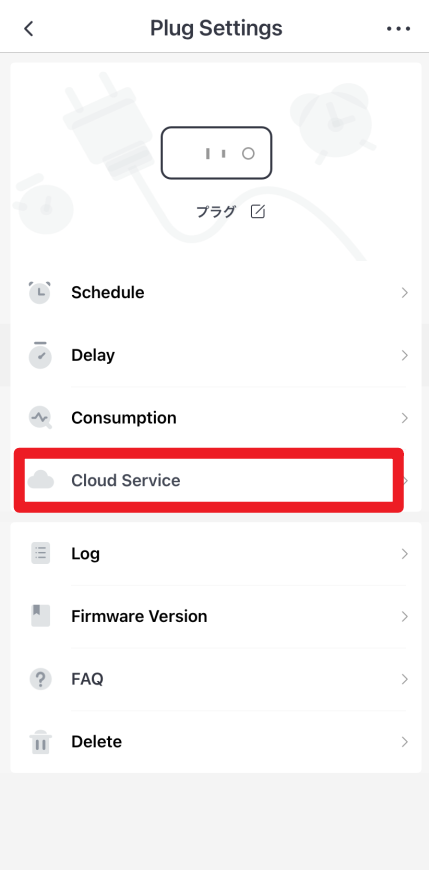Toggle the plug power outlet image
Screen dimensions: 429x870
coord(216,153)
